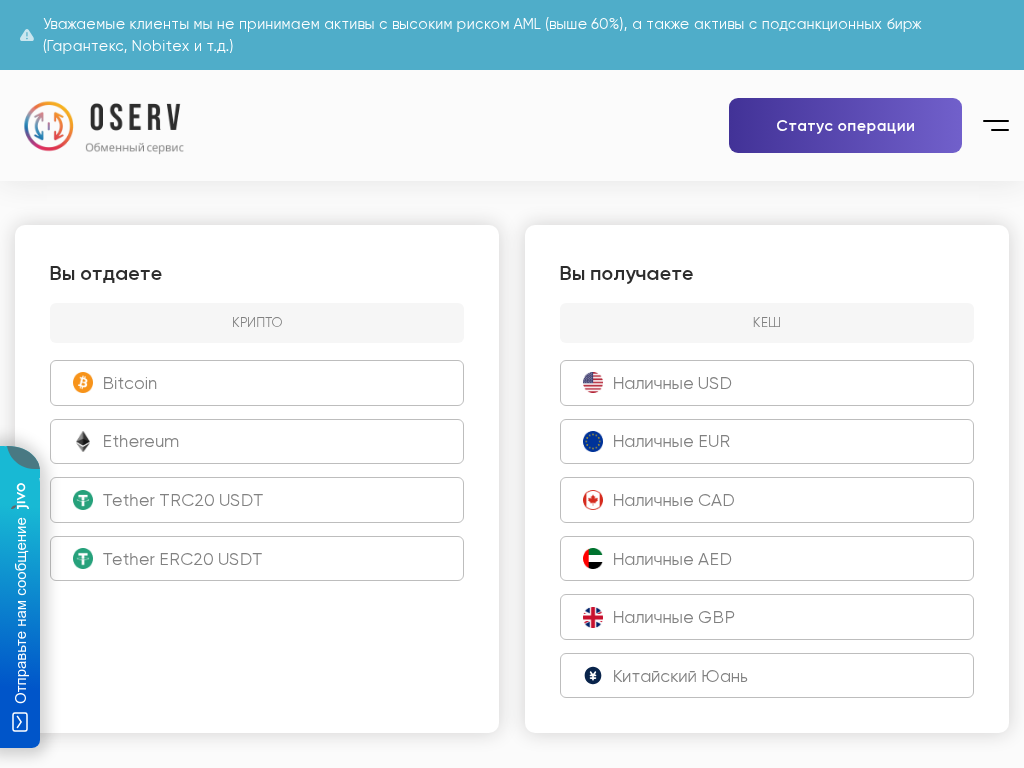This screenshot has width=1024, height=768.
Task: Open the Jivo chat message widget
Action: pyautogui.click(x=20, y=597)
